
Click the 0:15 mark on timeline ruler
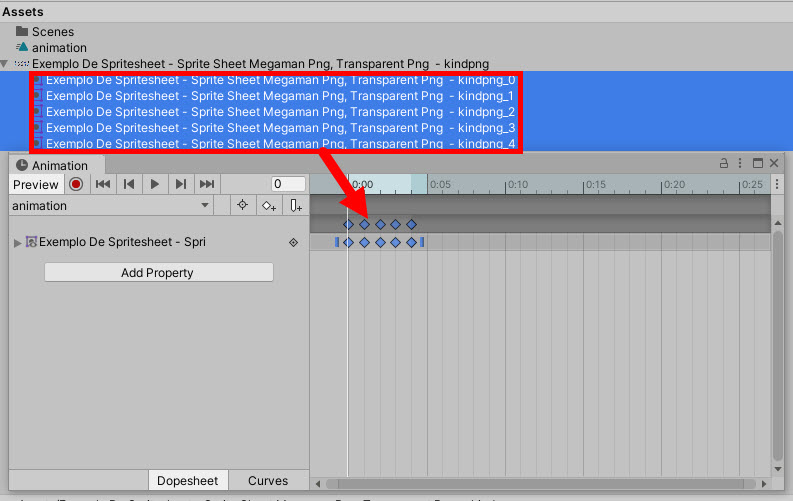tap(595, 185)
